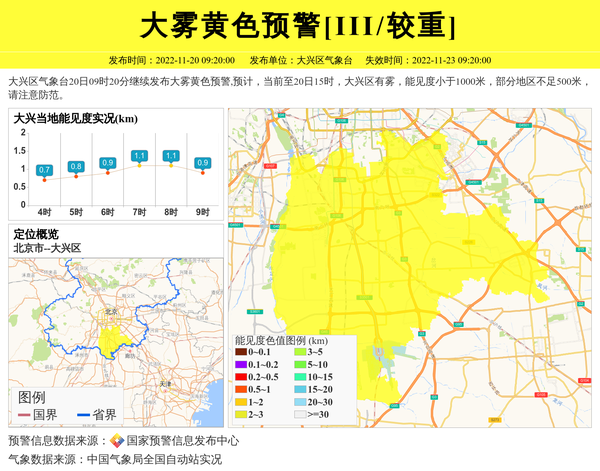Select the 20~30 light blue legend swatch
Screen dimensions: 600x471
[298, 401]
